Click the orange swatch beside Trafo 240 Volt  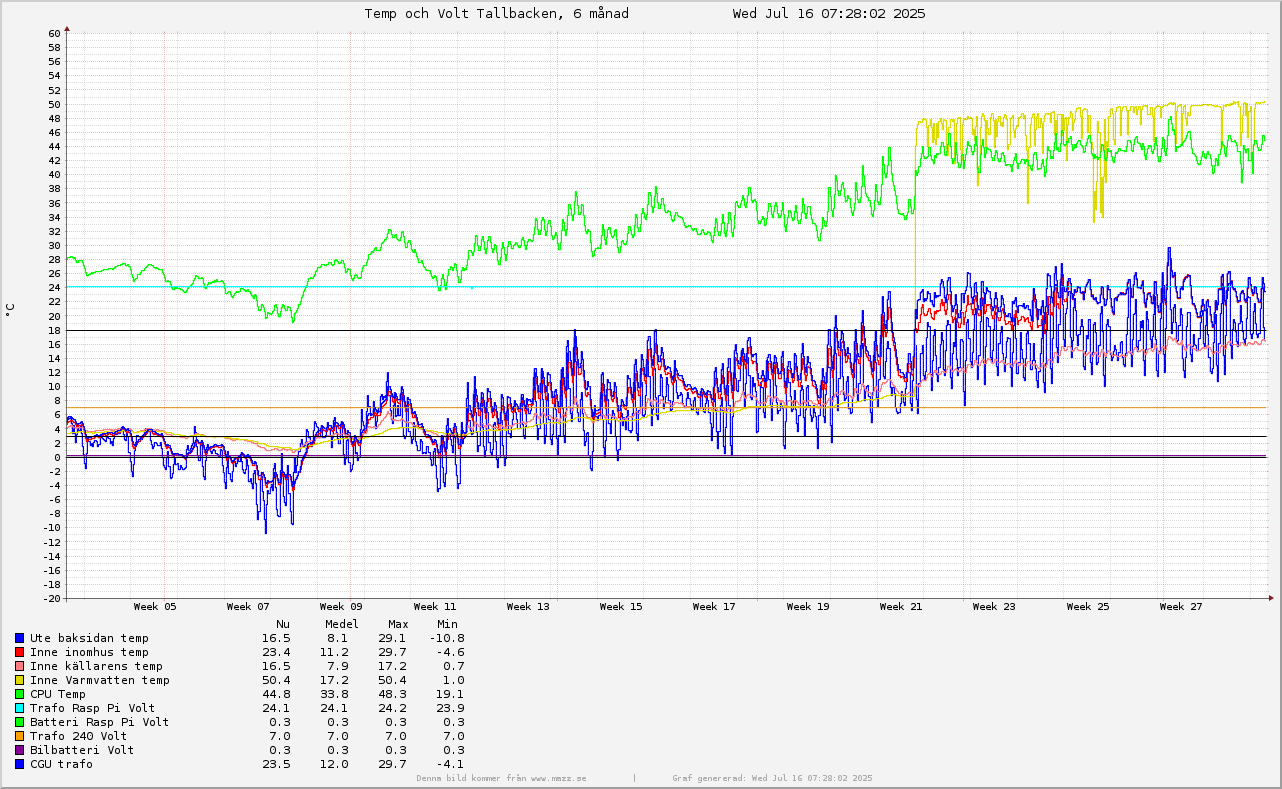coord(19,736)
